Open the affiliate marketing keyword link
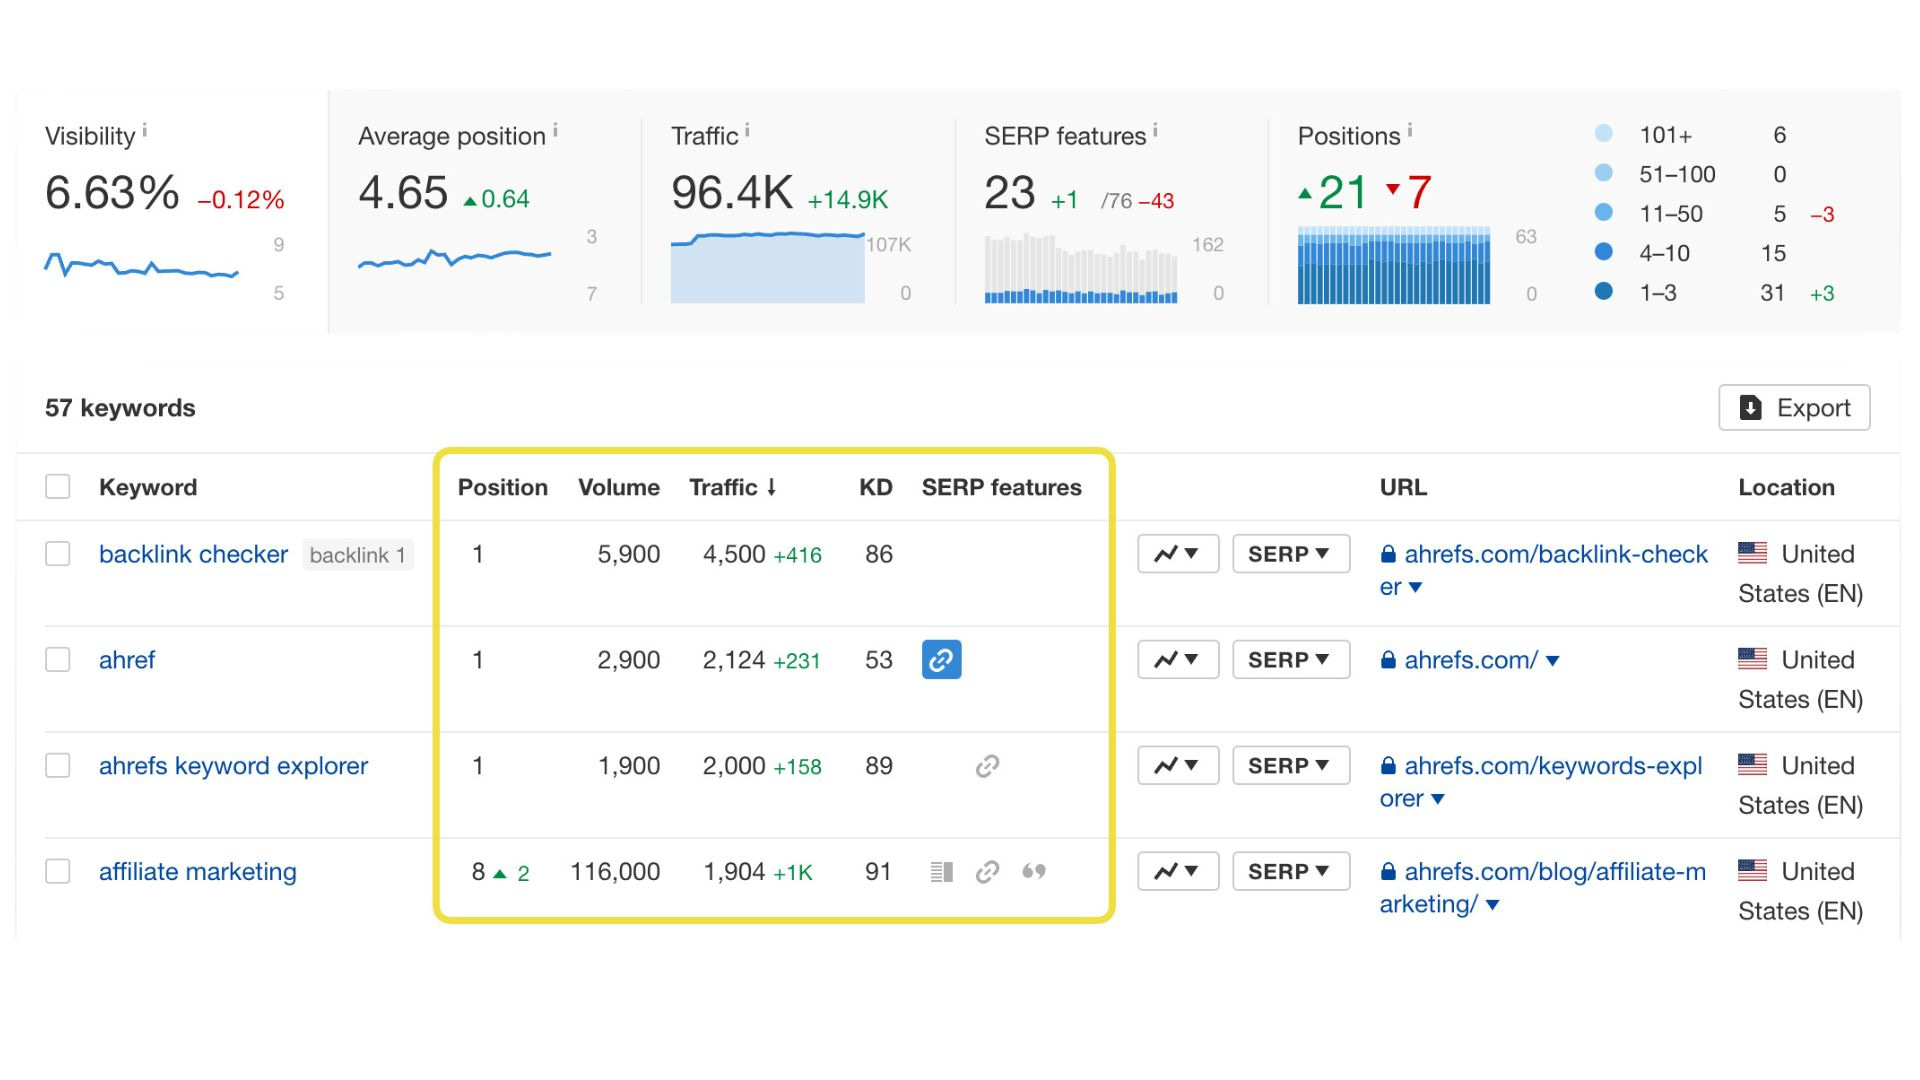1920x1080 pixels. [x=198, y=872]
